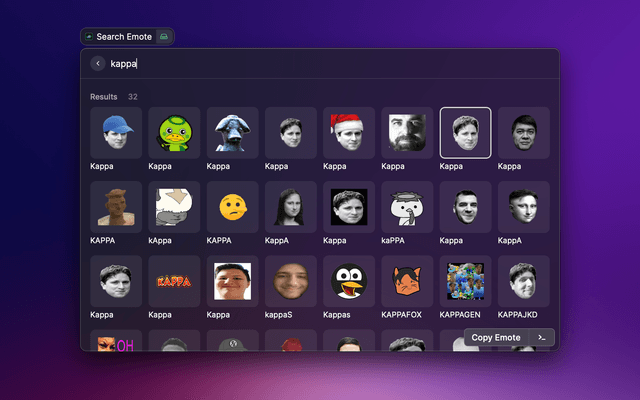
Task: Select the bearded man Kappa emote
Action: pyautogui.click(x=407, y=133)
